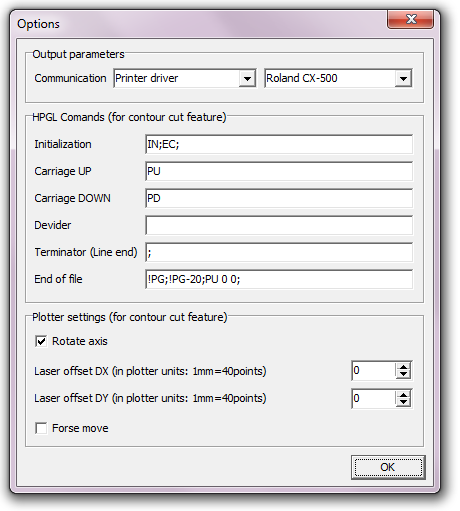Decrease Laser offset DY with down arrow
This screenshot has width=460, height=511.
point(403,402)
